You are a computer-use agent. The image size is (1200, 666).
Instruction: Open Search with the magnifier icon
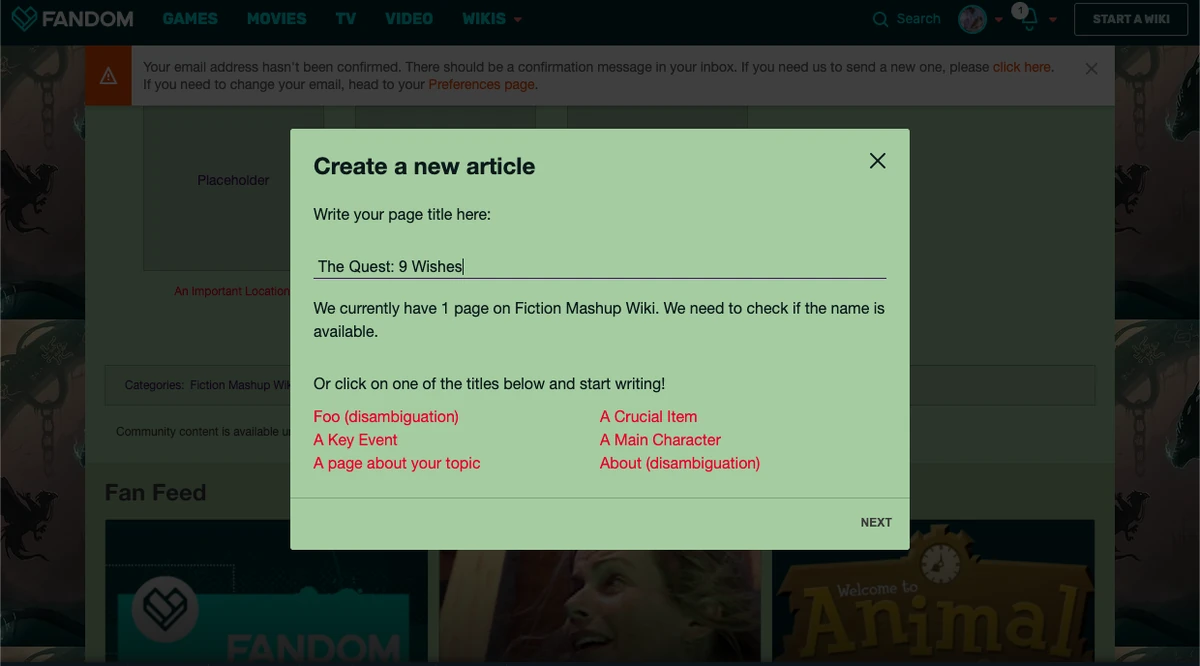880,19
